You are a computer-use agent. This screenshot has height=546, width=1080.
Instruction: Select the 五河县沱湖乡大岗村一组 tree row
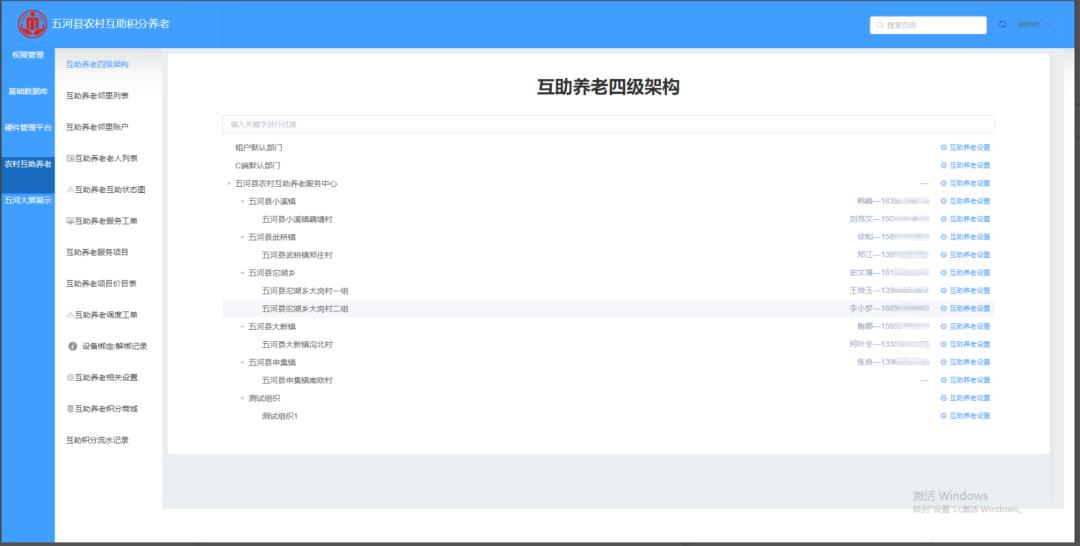608,291
